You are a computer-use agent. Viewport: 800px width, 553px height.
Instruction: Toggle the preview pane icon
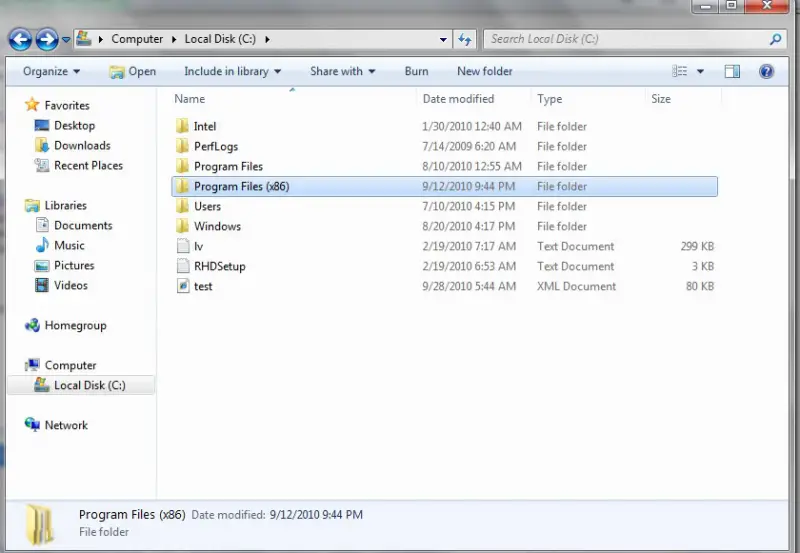732,71
